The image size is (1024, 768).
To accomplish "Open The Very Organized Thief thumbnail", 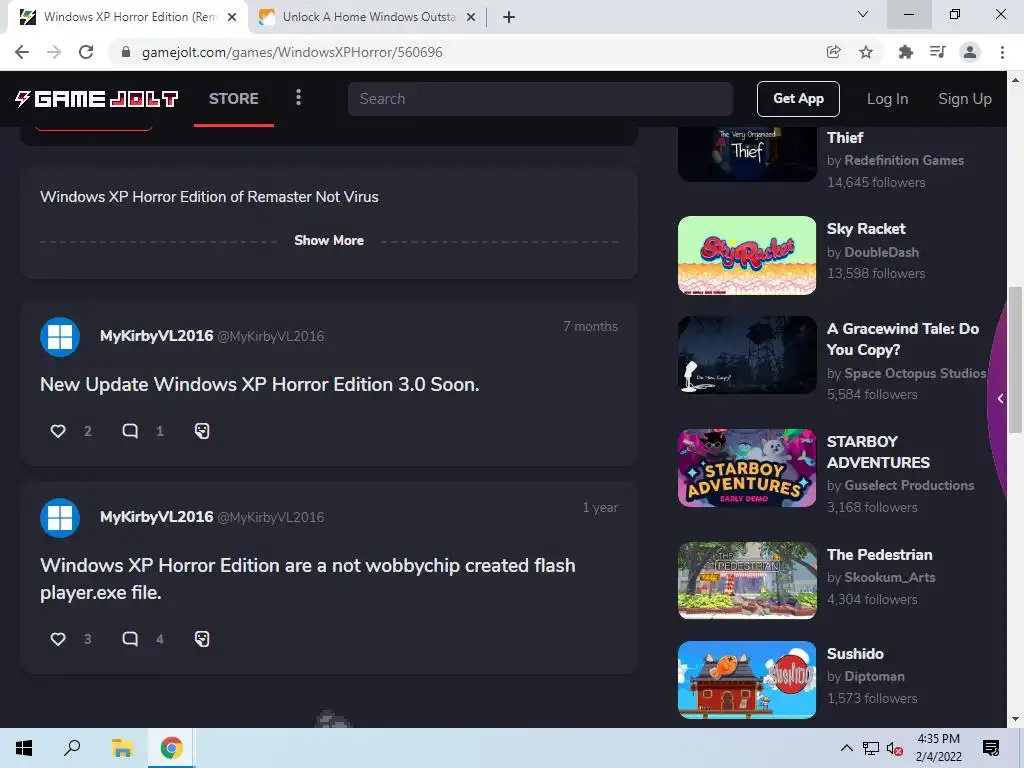I will (x=747, y=154).
